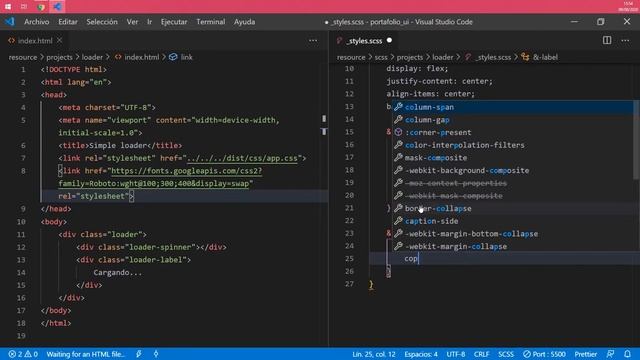Select 'projects' in left breadcrumb
This screenshot has width=640, height=360.
[59, 57]
